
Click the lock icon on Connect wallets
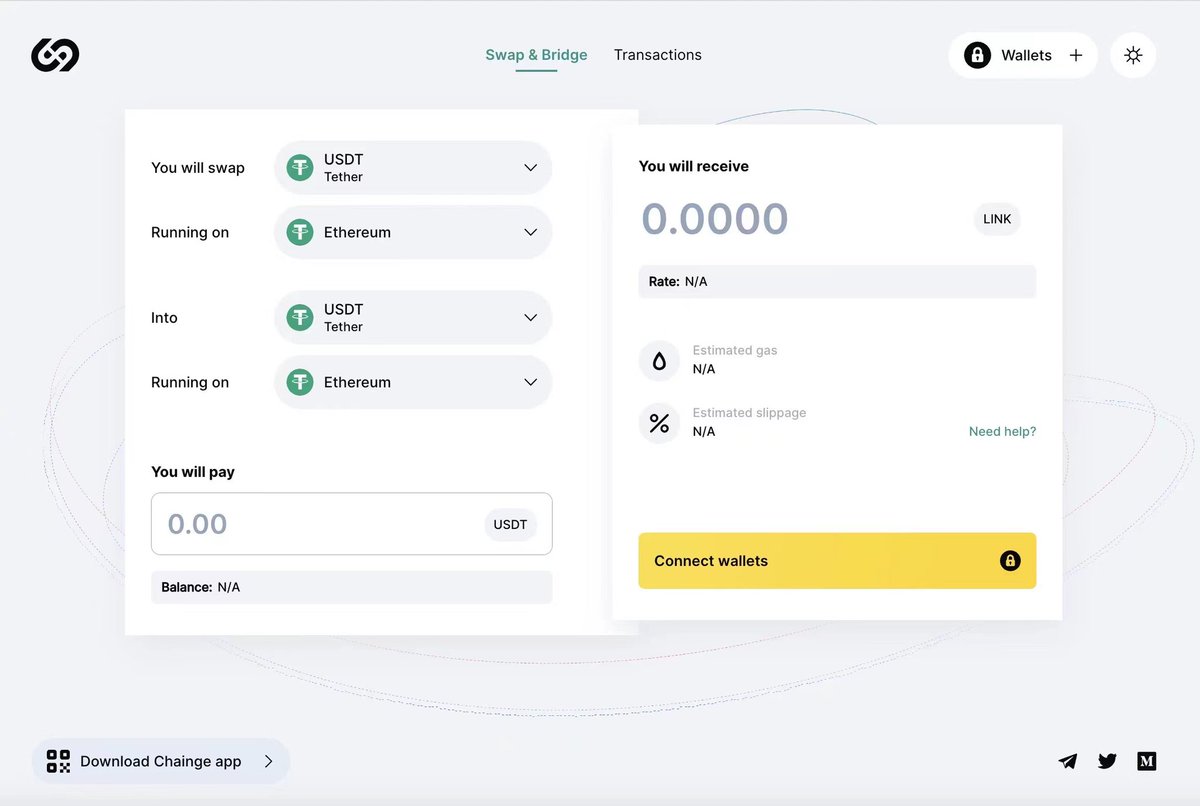coord(1010,561)
